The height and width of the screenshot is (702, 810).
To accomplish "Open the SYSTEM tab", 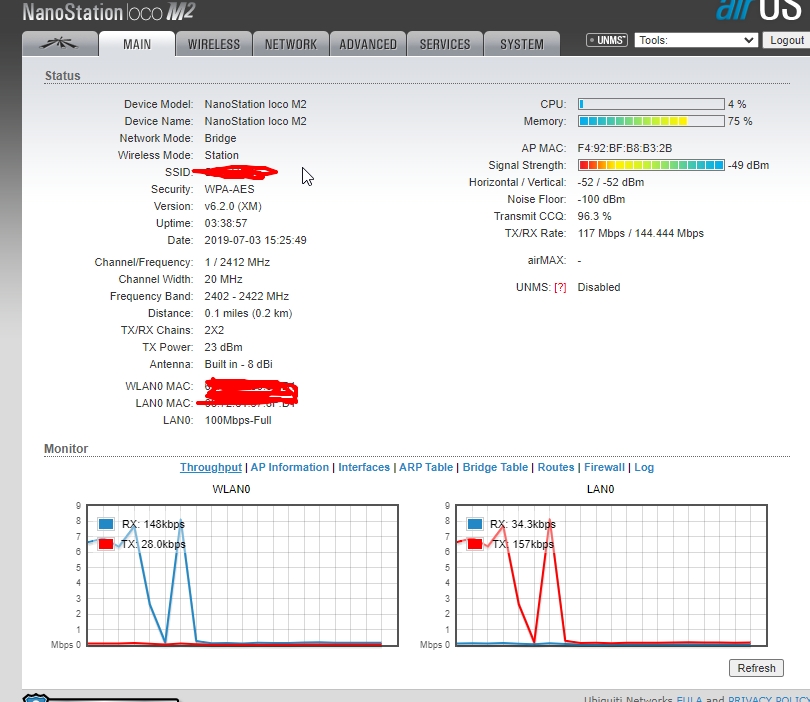I will click(522, 44).
